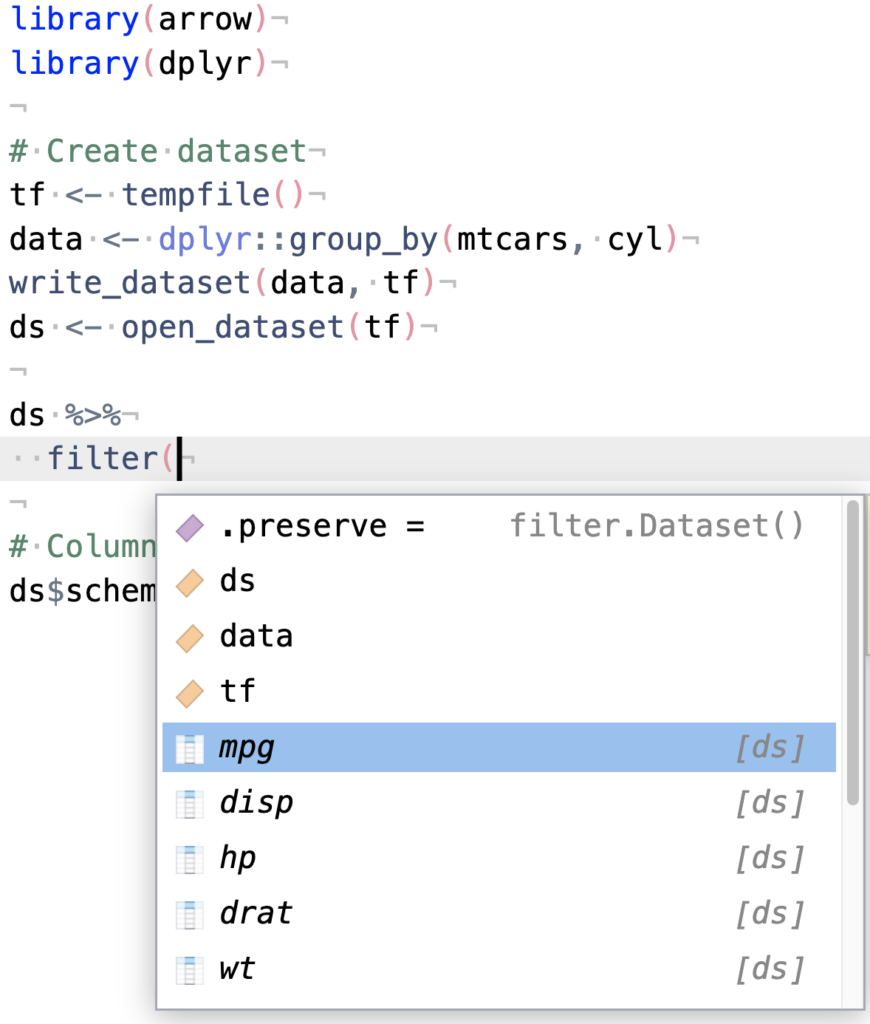The height and width of the screenshot is (1024, 870).
Task: Click the write_dataset function call
Action: pyautogui.click(x=110, y=282)
